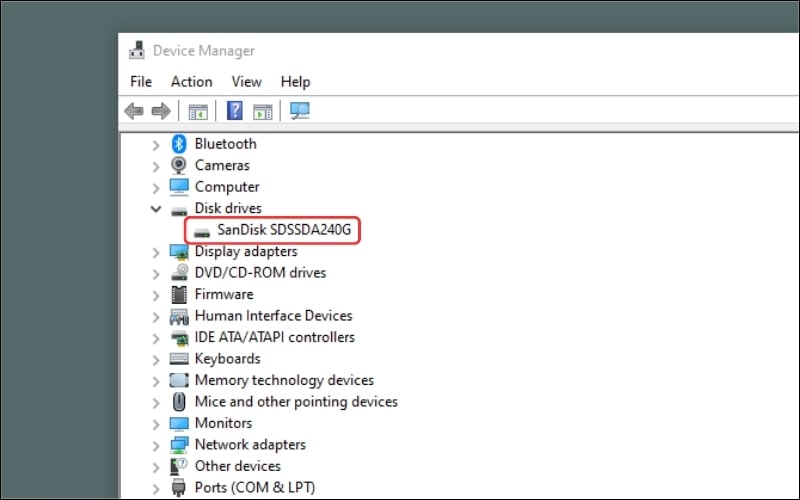Expand the Keyboards category chevron
Image resolution: width=800 pixels, height=500 pixels.
point(156,359)
